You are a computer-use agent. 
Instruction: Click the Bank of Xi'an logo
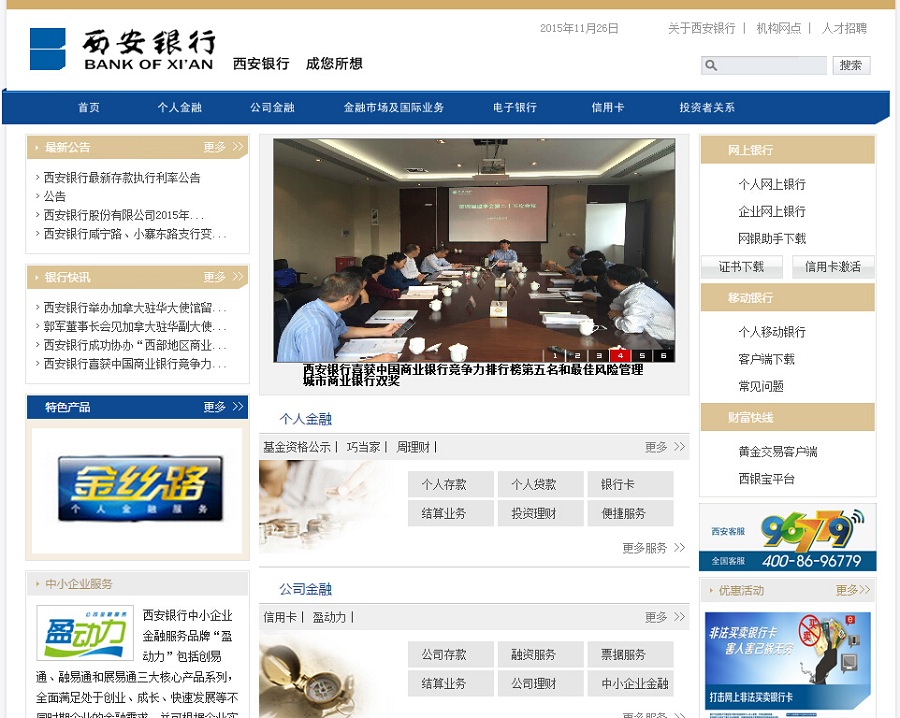pos(122,49)
